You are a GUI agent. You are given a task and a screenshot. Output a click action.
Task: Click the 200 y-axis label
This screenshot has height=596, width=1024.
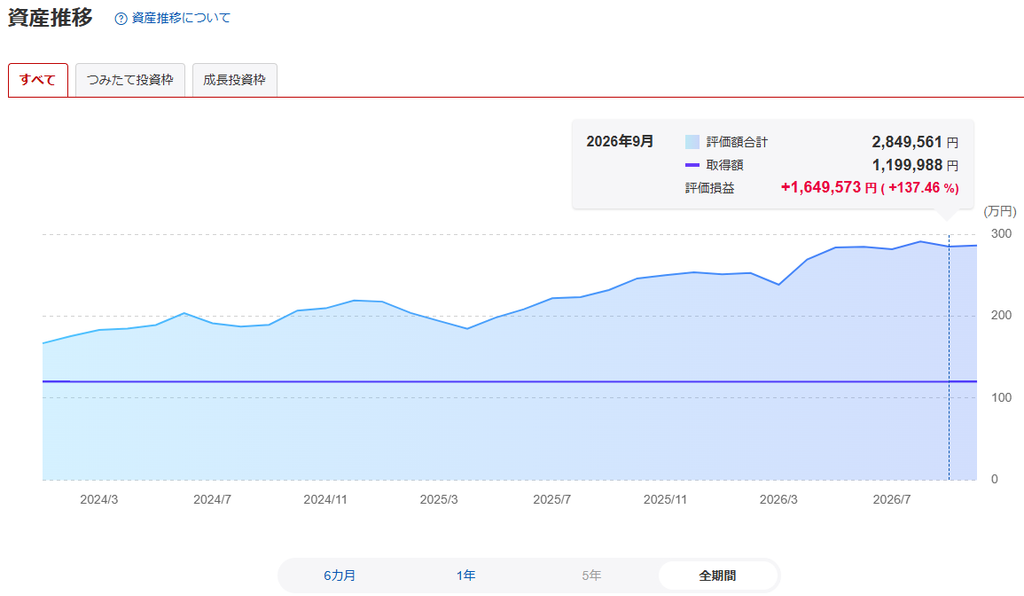1001,315
